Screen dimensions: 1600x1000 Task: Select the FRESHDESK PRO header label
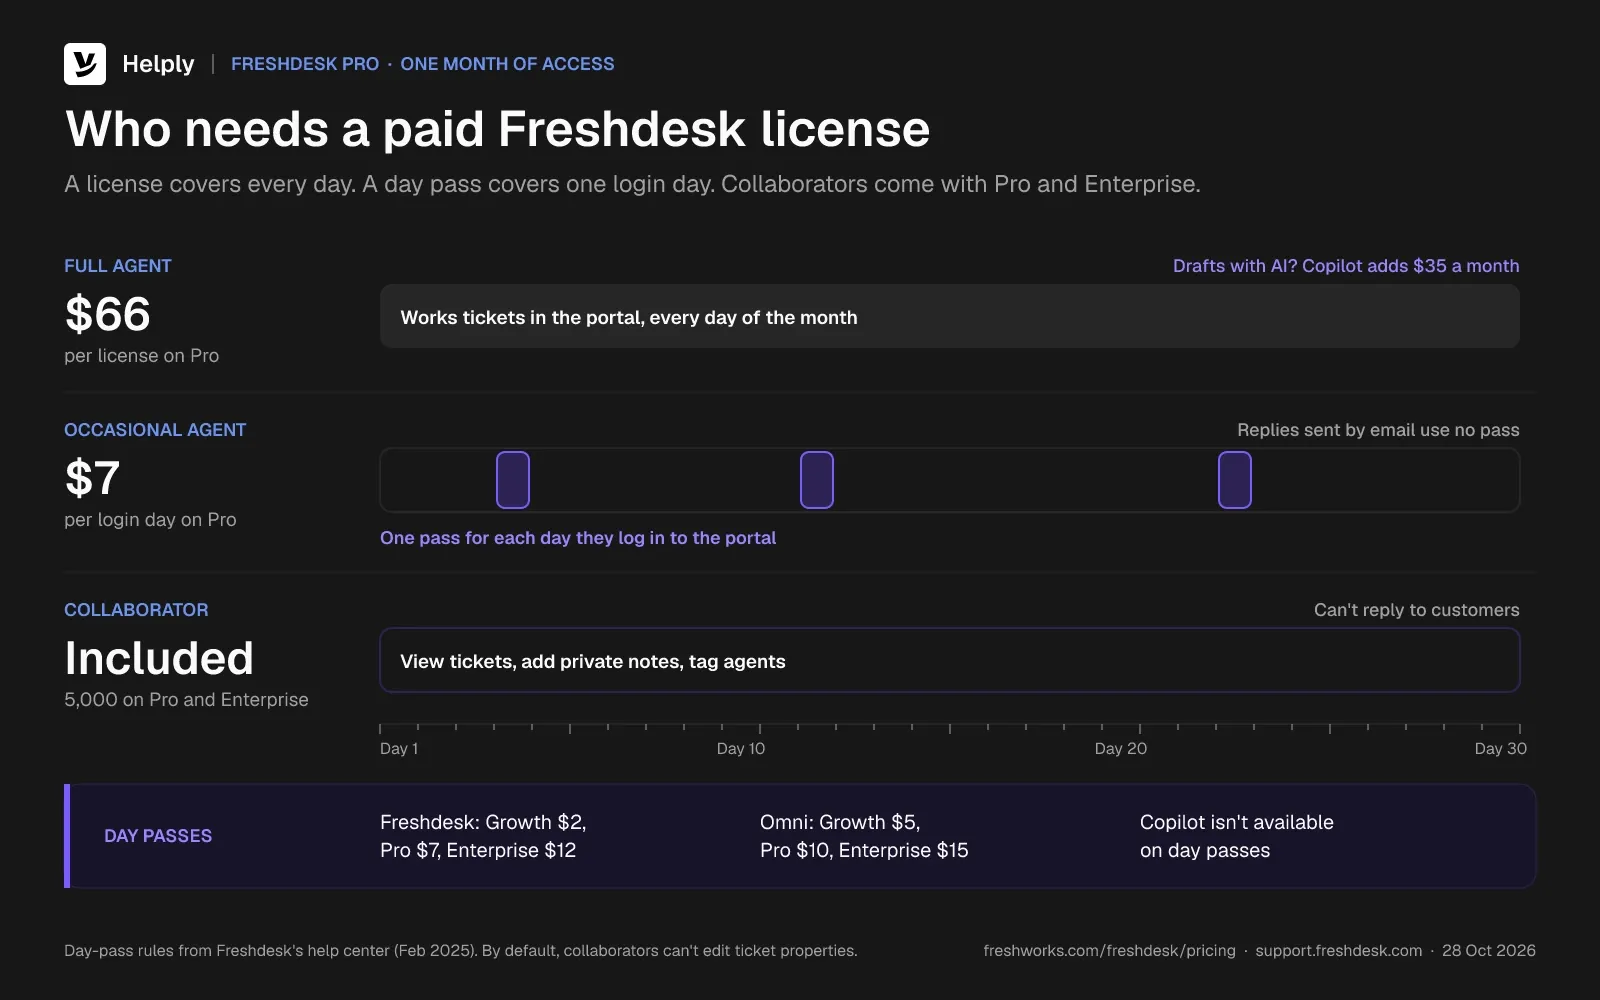(x=305, y=64)
